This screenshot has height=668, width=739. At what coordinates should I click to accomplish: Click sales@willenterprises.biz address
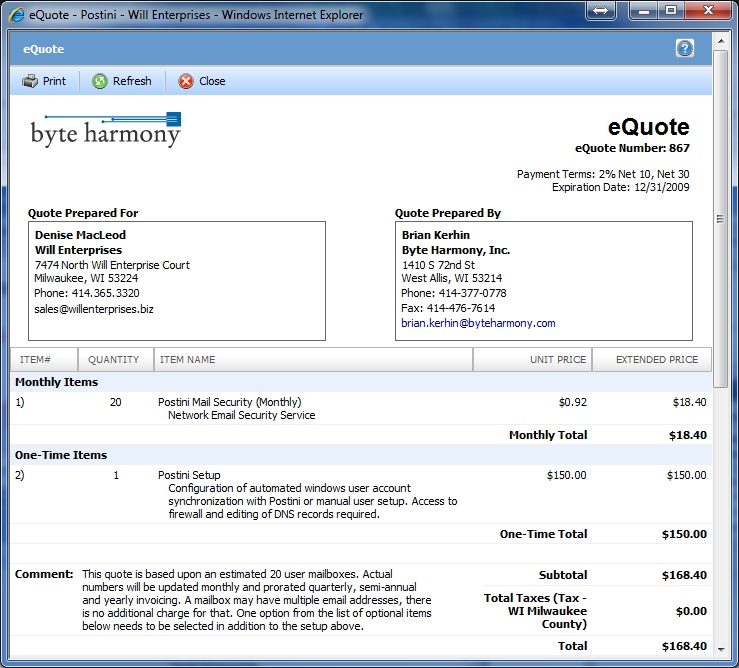pyautogui.click(x=94, y=309)
